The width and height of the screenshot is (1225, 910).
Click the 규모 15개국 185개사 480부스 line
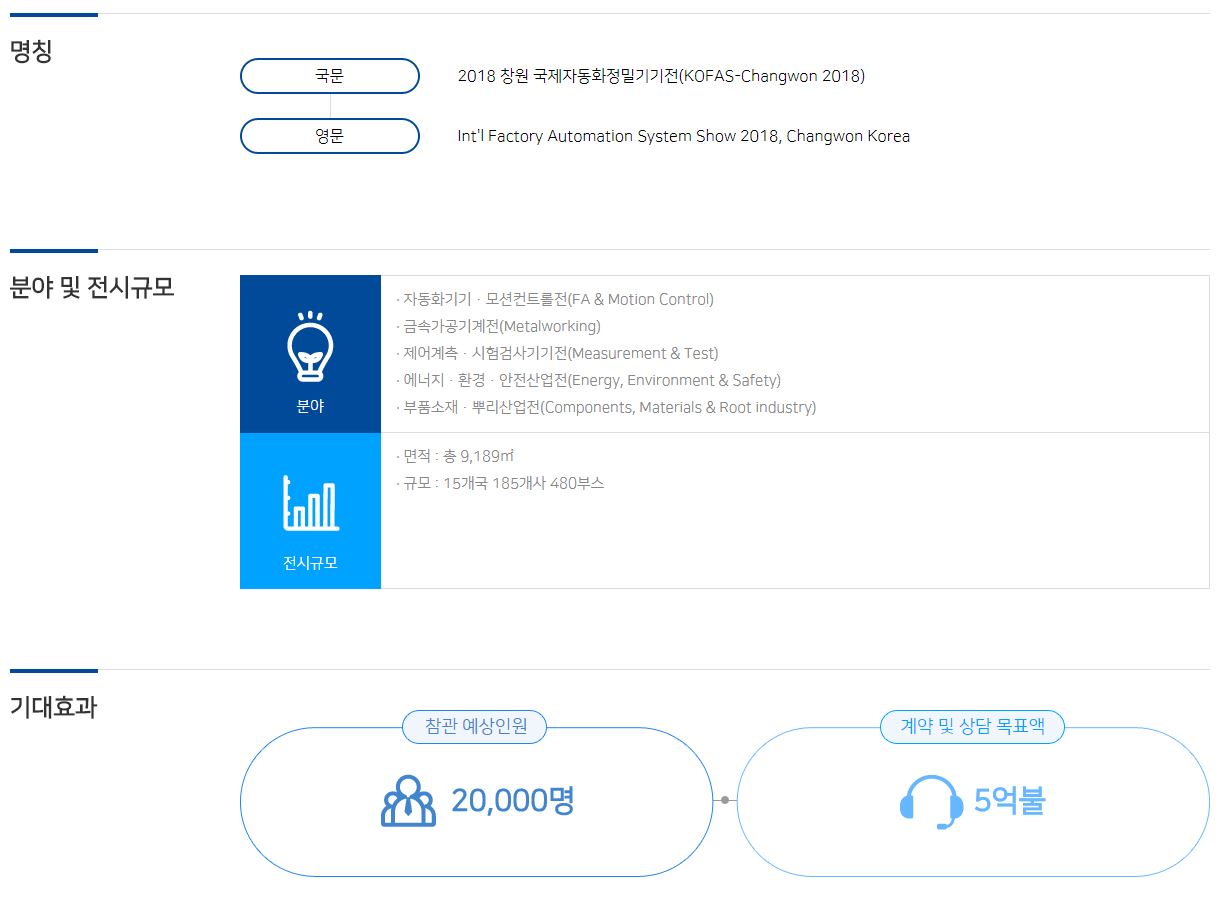click(500, 483)
